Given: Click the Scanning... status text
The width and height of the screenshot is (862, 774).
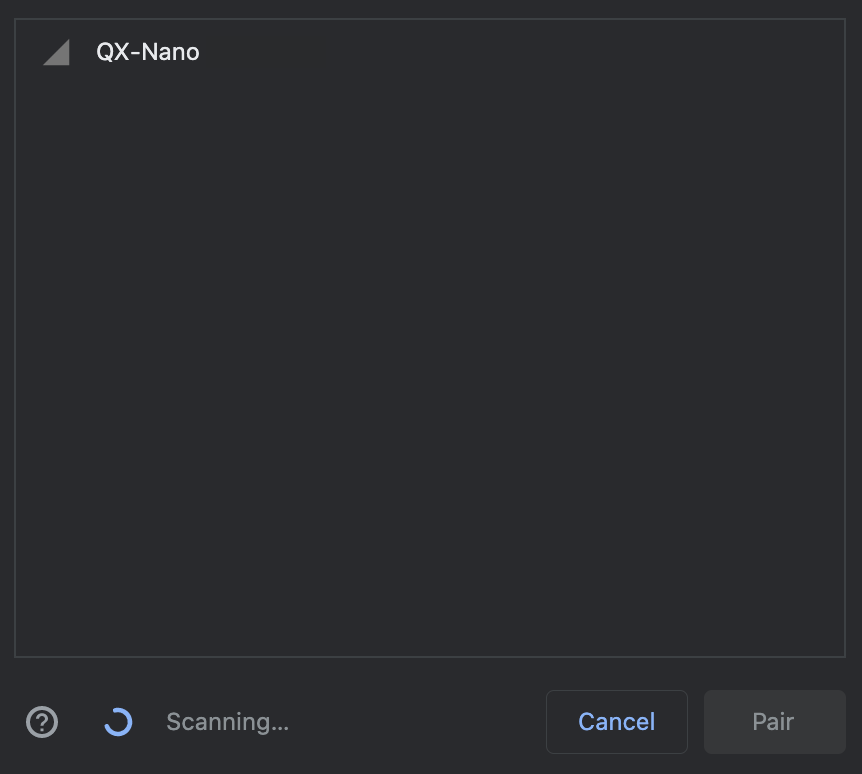Looking at the screenshot, I should point(228,722).
